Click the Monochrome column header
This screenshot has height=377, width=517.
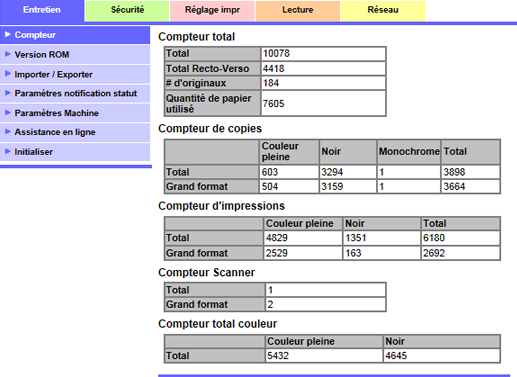click(x=409, y=152)
